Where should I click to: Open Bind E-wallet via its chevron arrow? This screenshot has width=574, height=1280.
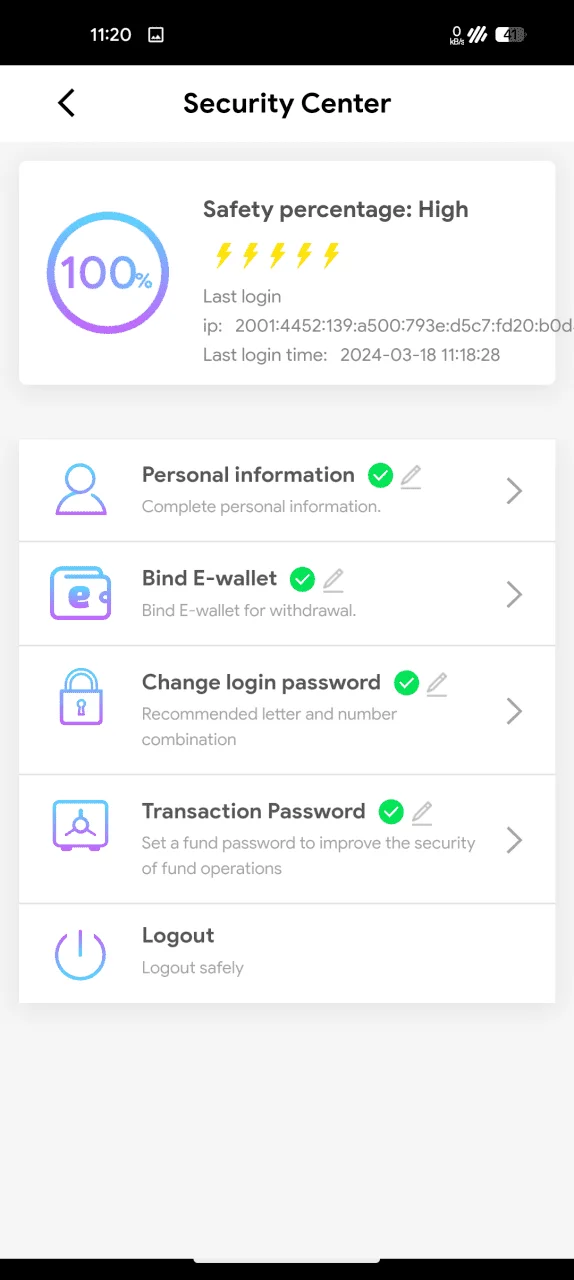click(x=514, y=595)
